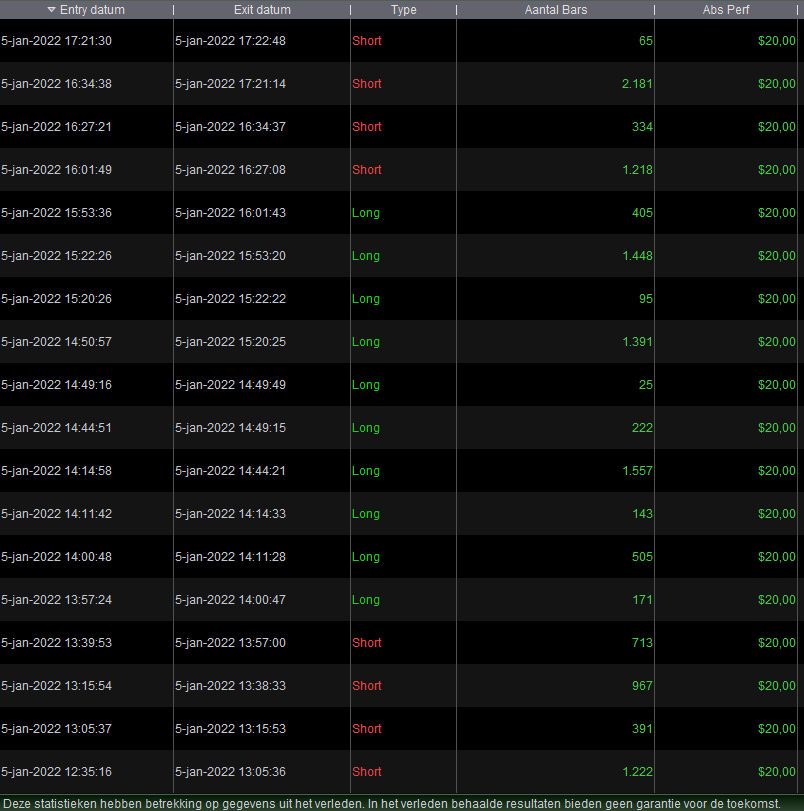This screenshot has width=804, height=811.
Task: Select exit datum 5-jan-2022 14:11:28
Action: (230, 556)
